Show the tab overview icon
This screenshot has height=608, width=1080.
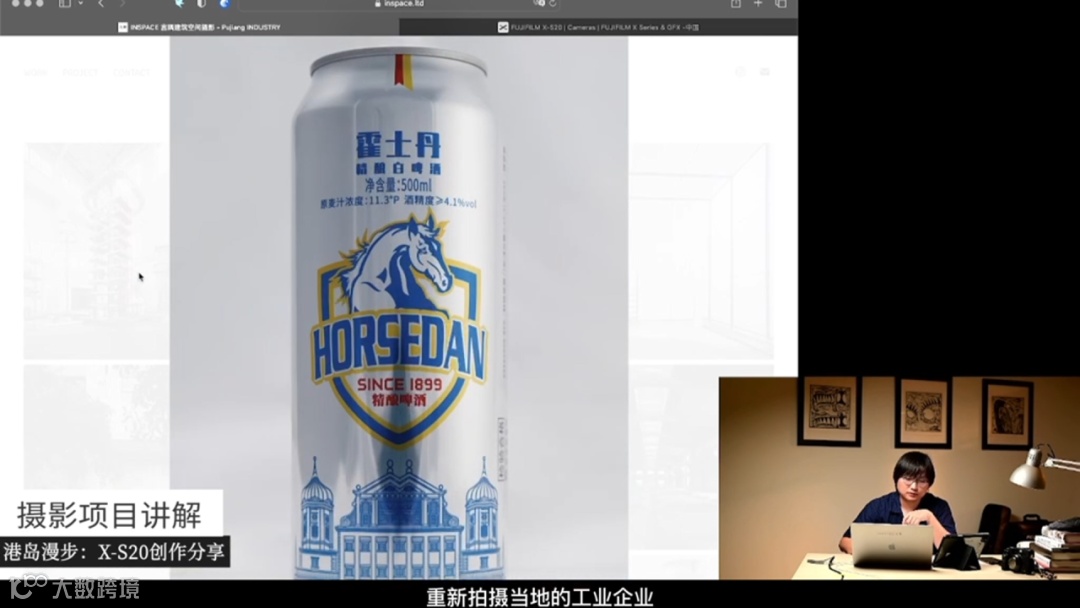(781, 3)
